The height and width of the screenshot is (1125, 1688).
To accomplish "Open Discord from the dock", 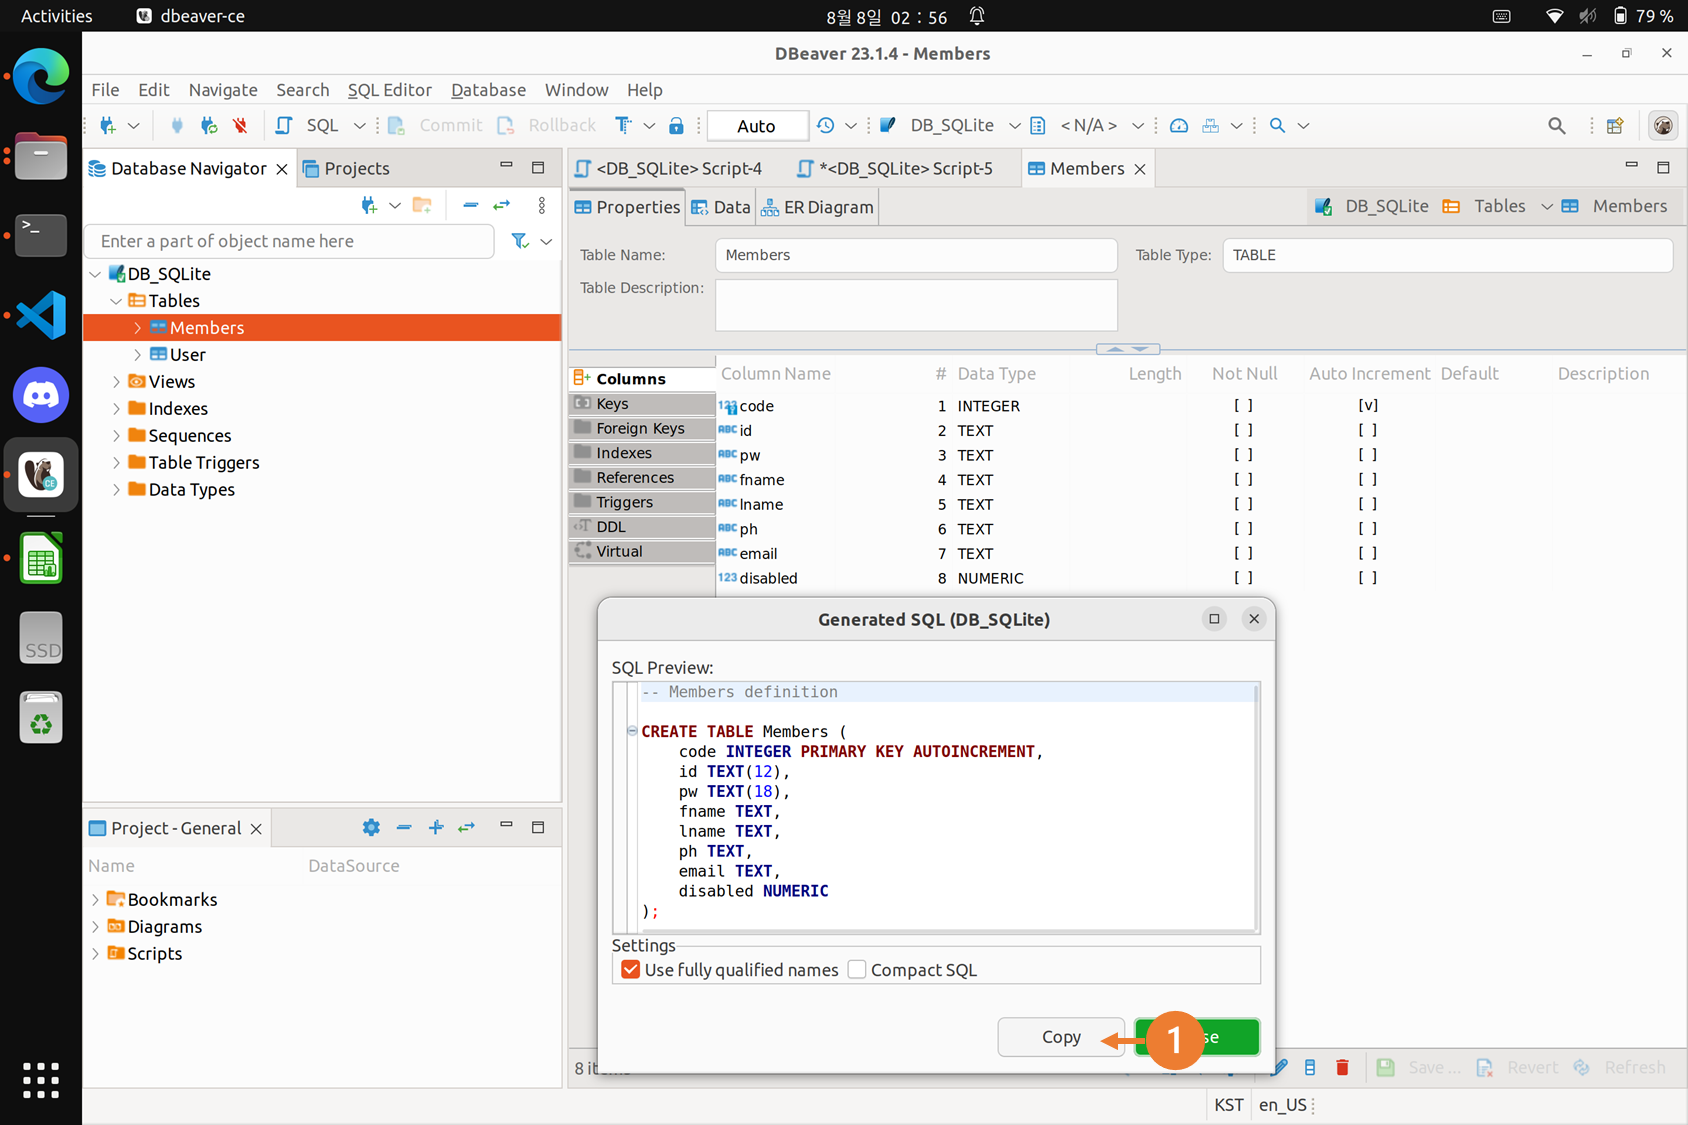I will [41, 395].
